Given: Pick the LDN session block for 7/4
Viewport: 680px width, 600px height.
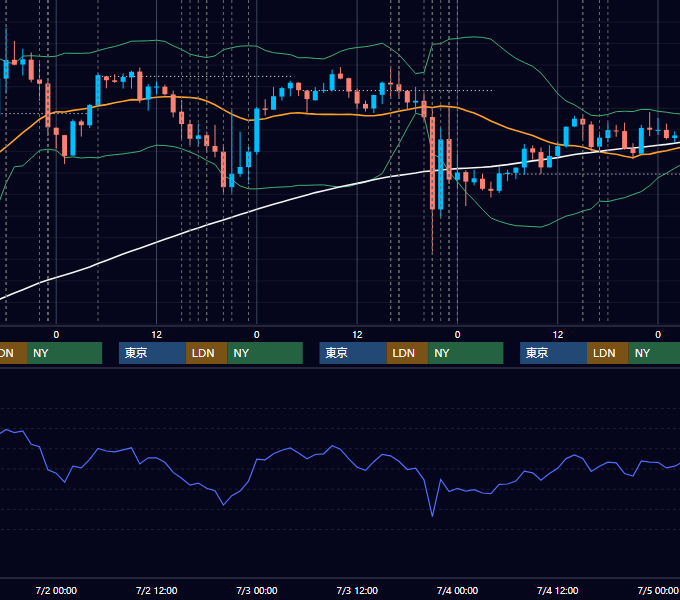Looking at the screenshot, I should click(x=608, y=353).
